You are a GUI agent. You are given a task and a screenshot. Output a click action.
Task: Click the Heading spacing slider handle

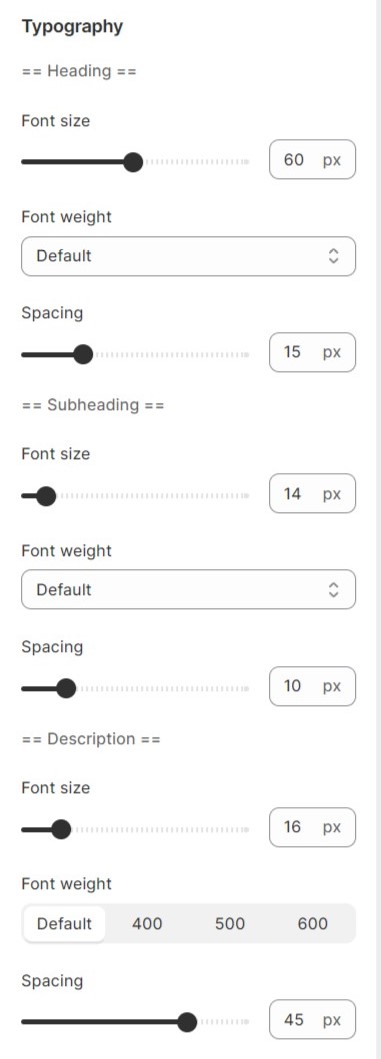[83, 355]
